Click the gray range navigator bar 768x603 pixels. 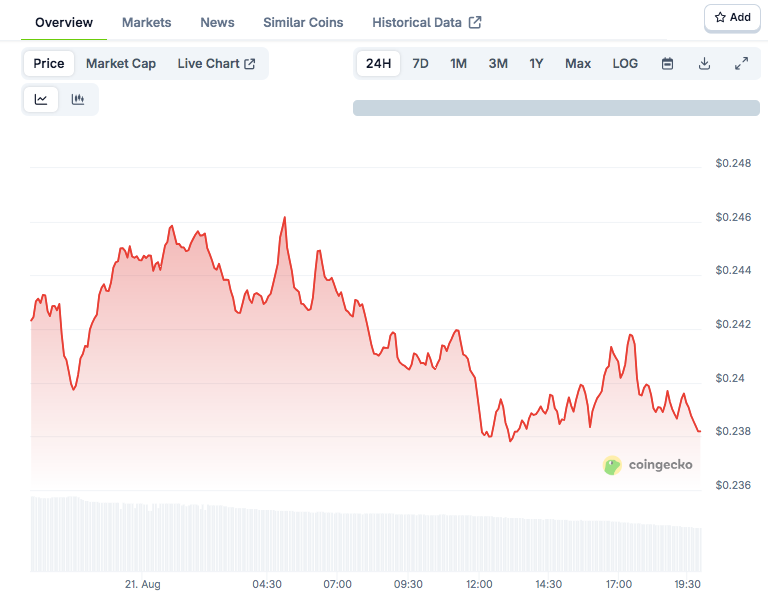[x=556, y=108]
